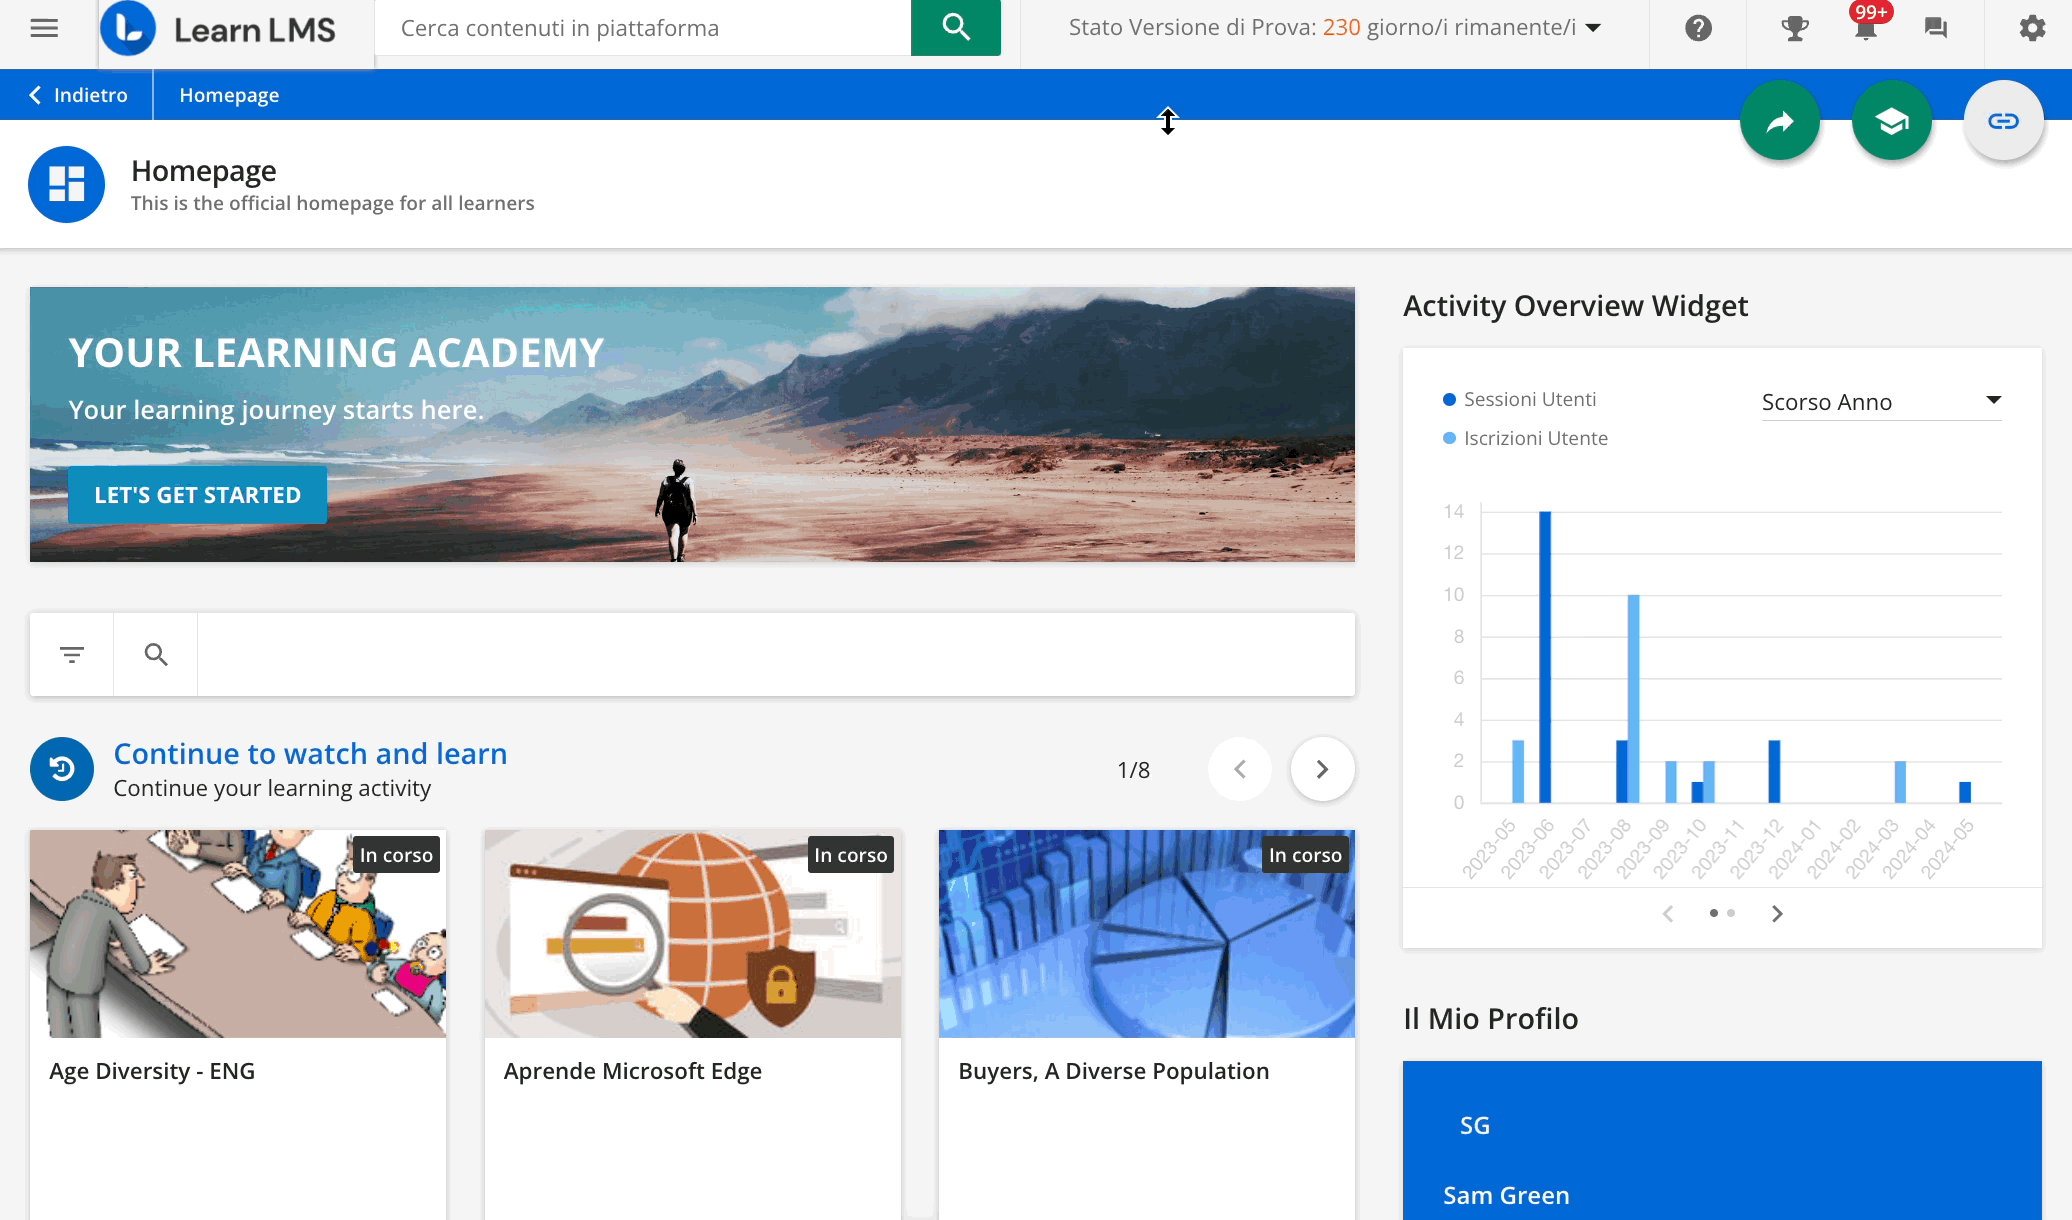The image size is (2072, 1220).
Task: Open Continue to watch and learn link
Action: click(x=310, y=753)
